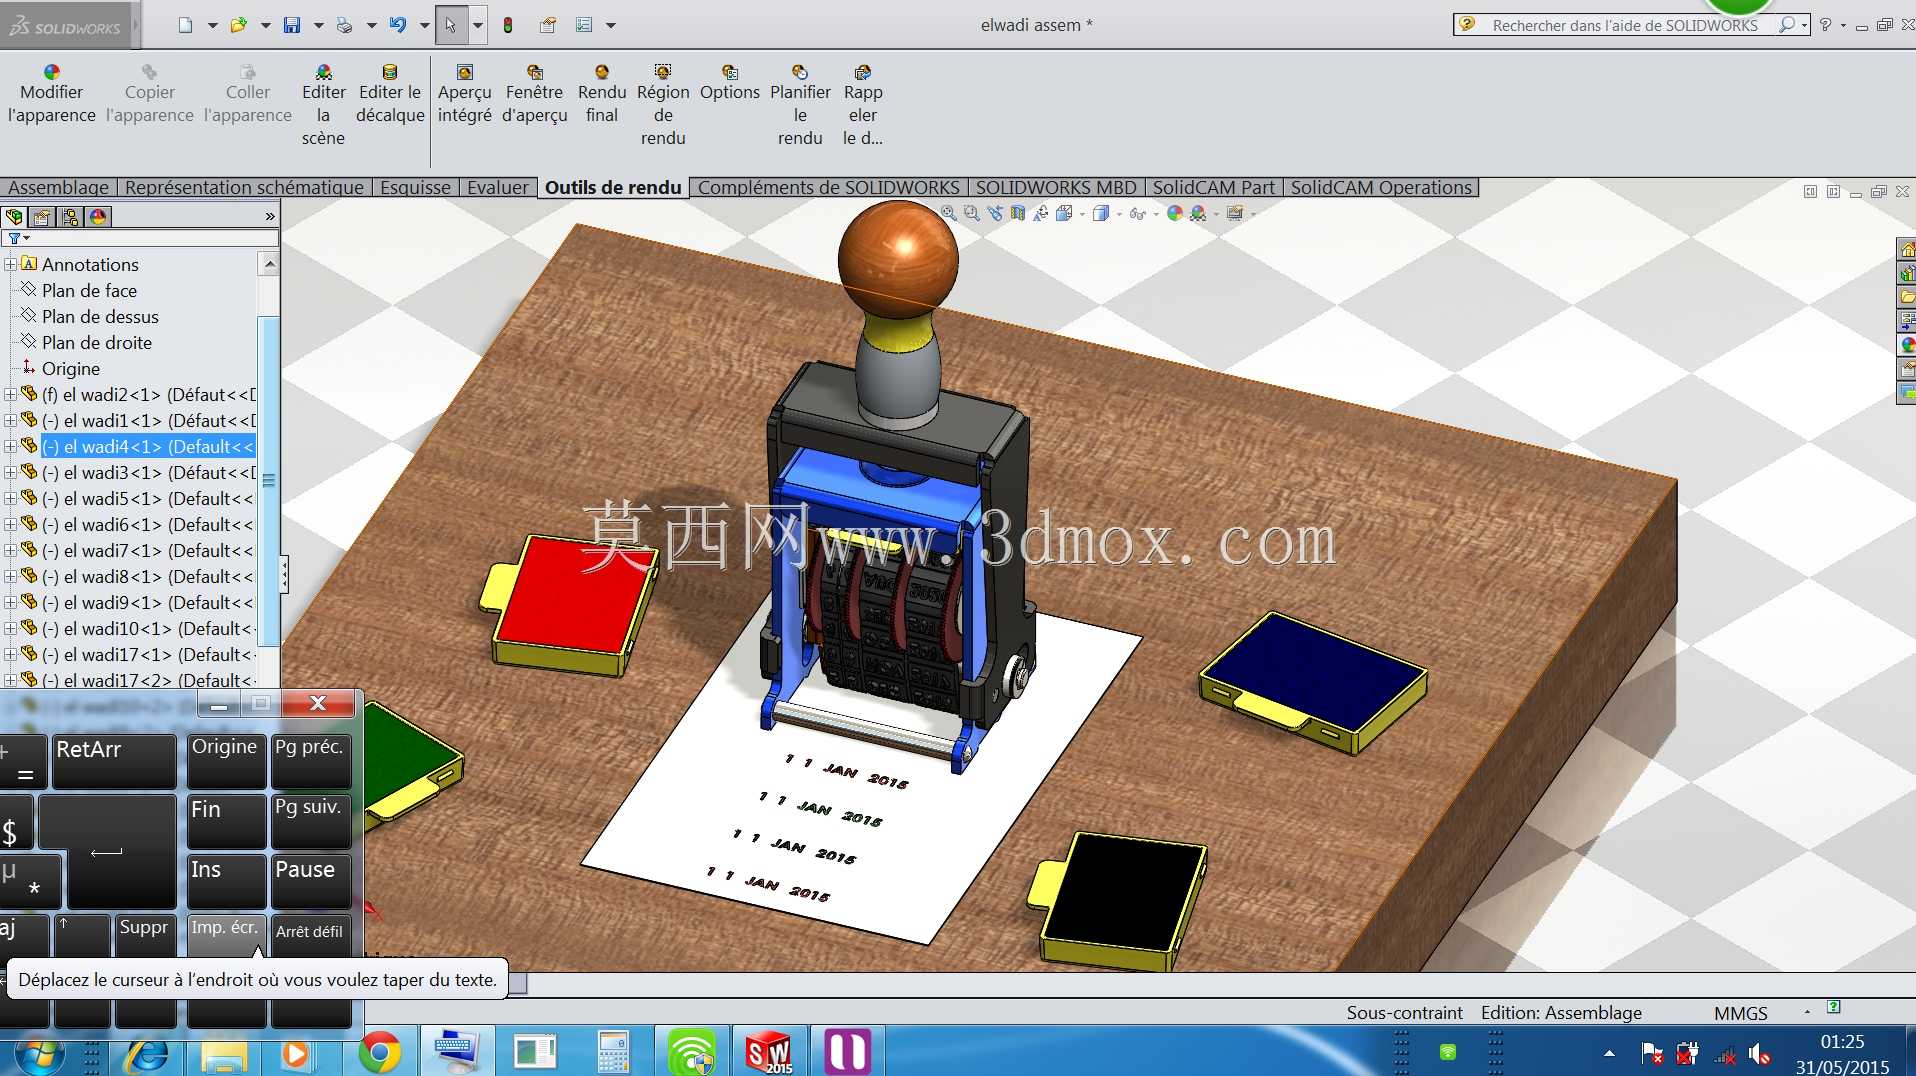
Task: Click the Rebuild traffic light icon
Action: [x=508, y=25]
